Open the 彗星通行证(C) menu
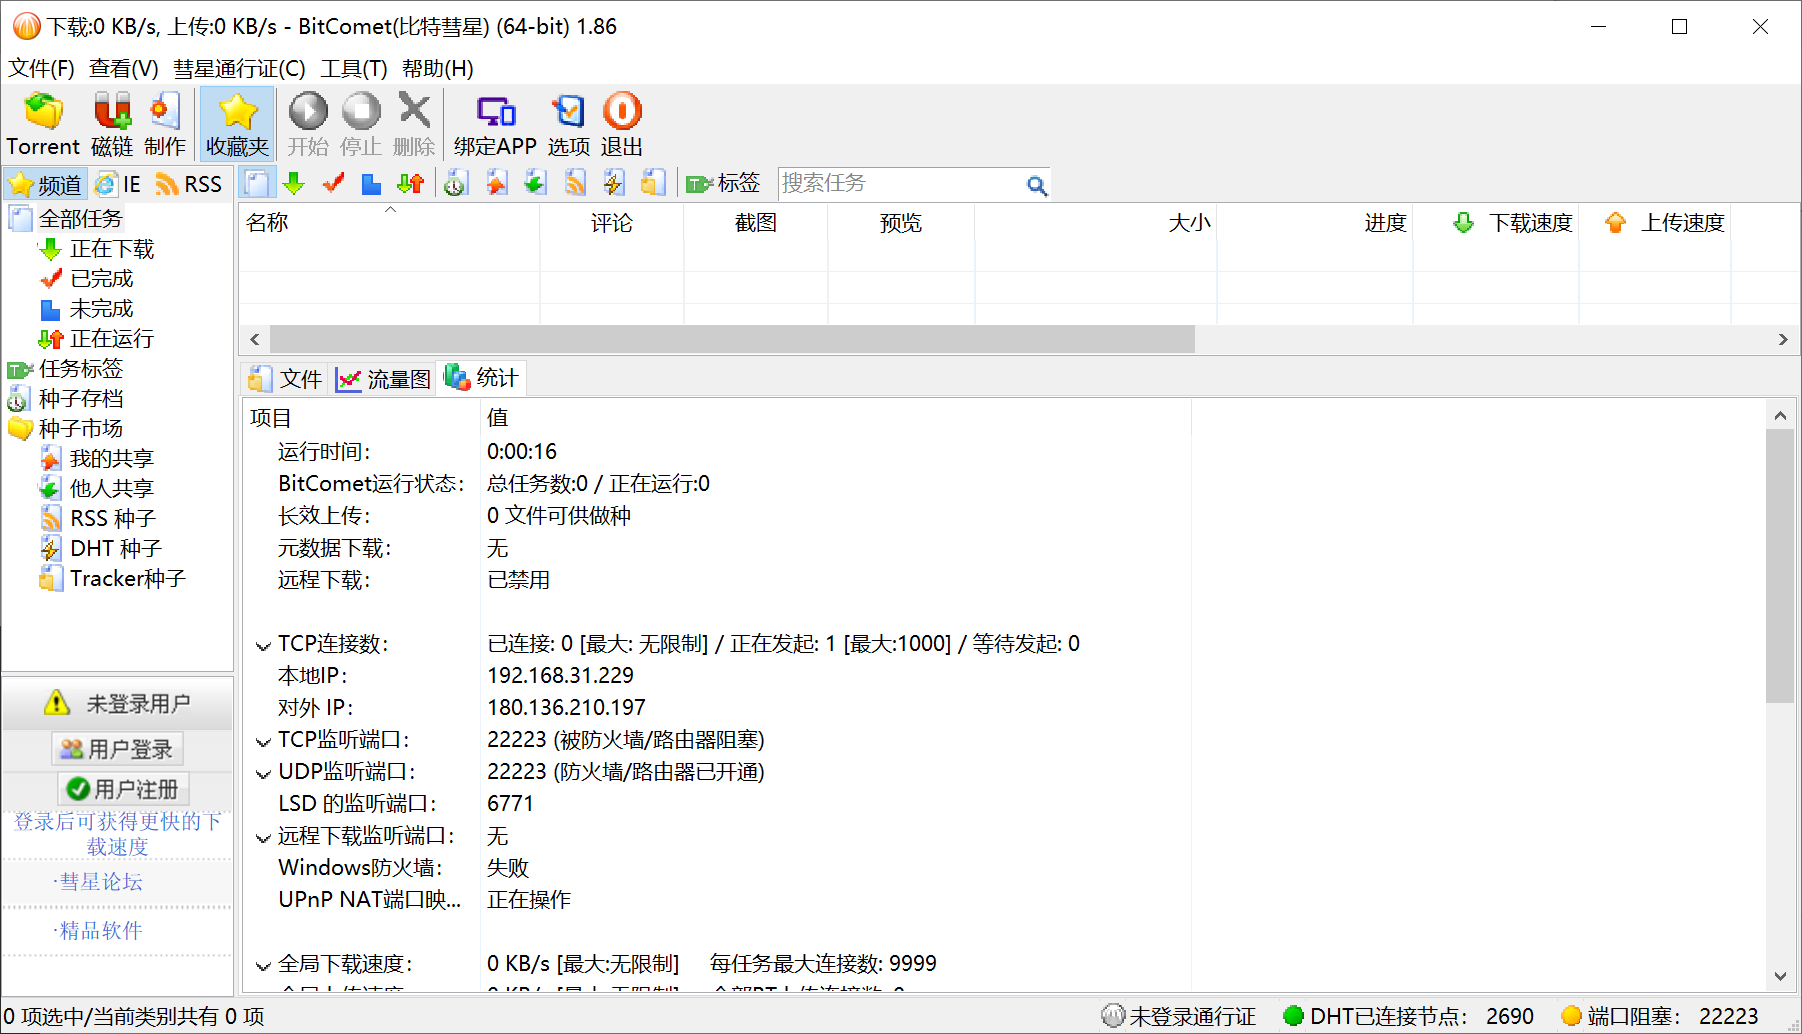 click(239, 68)
